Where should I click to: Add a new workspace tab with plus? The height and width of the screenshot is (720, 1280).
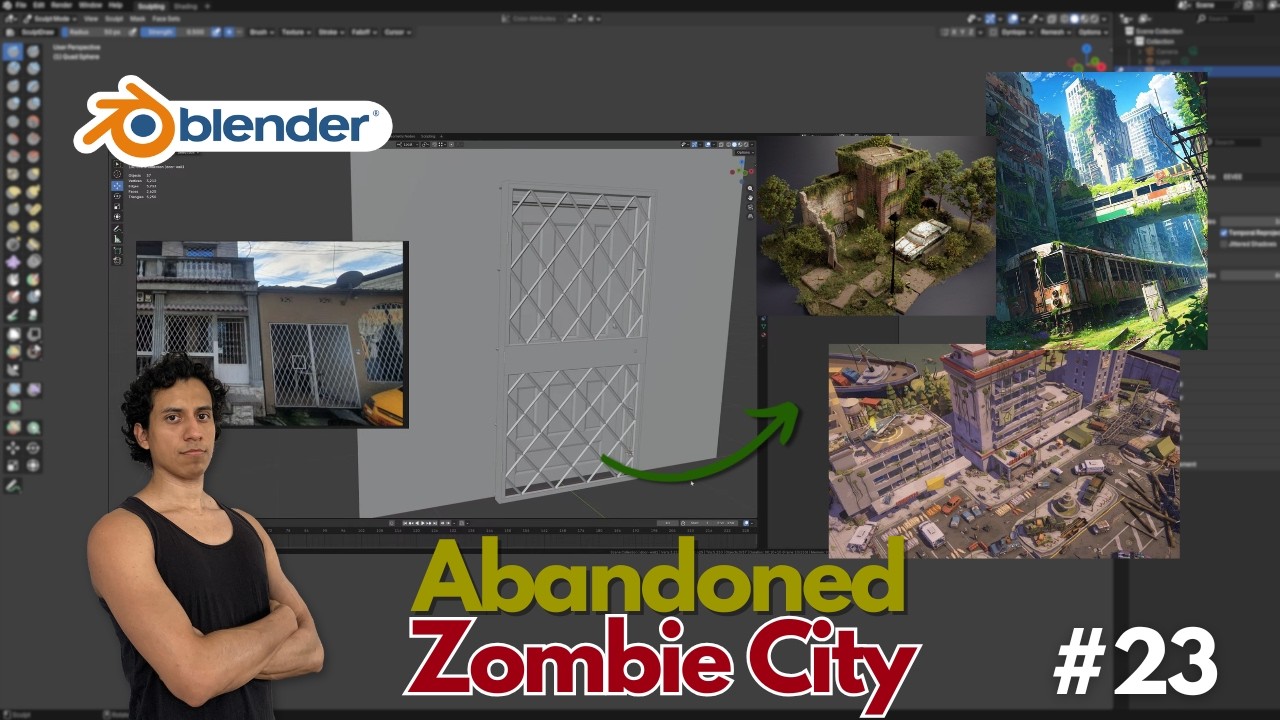click(207, 6)
